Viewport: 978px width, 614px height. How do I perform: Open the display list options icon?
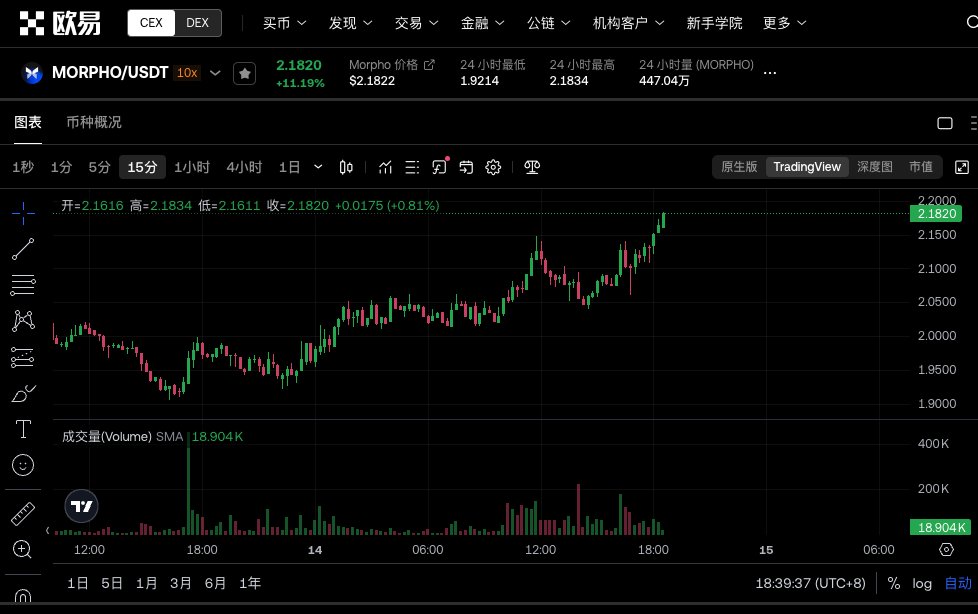(x=412, y=167)
